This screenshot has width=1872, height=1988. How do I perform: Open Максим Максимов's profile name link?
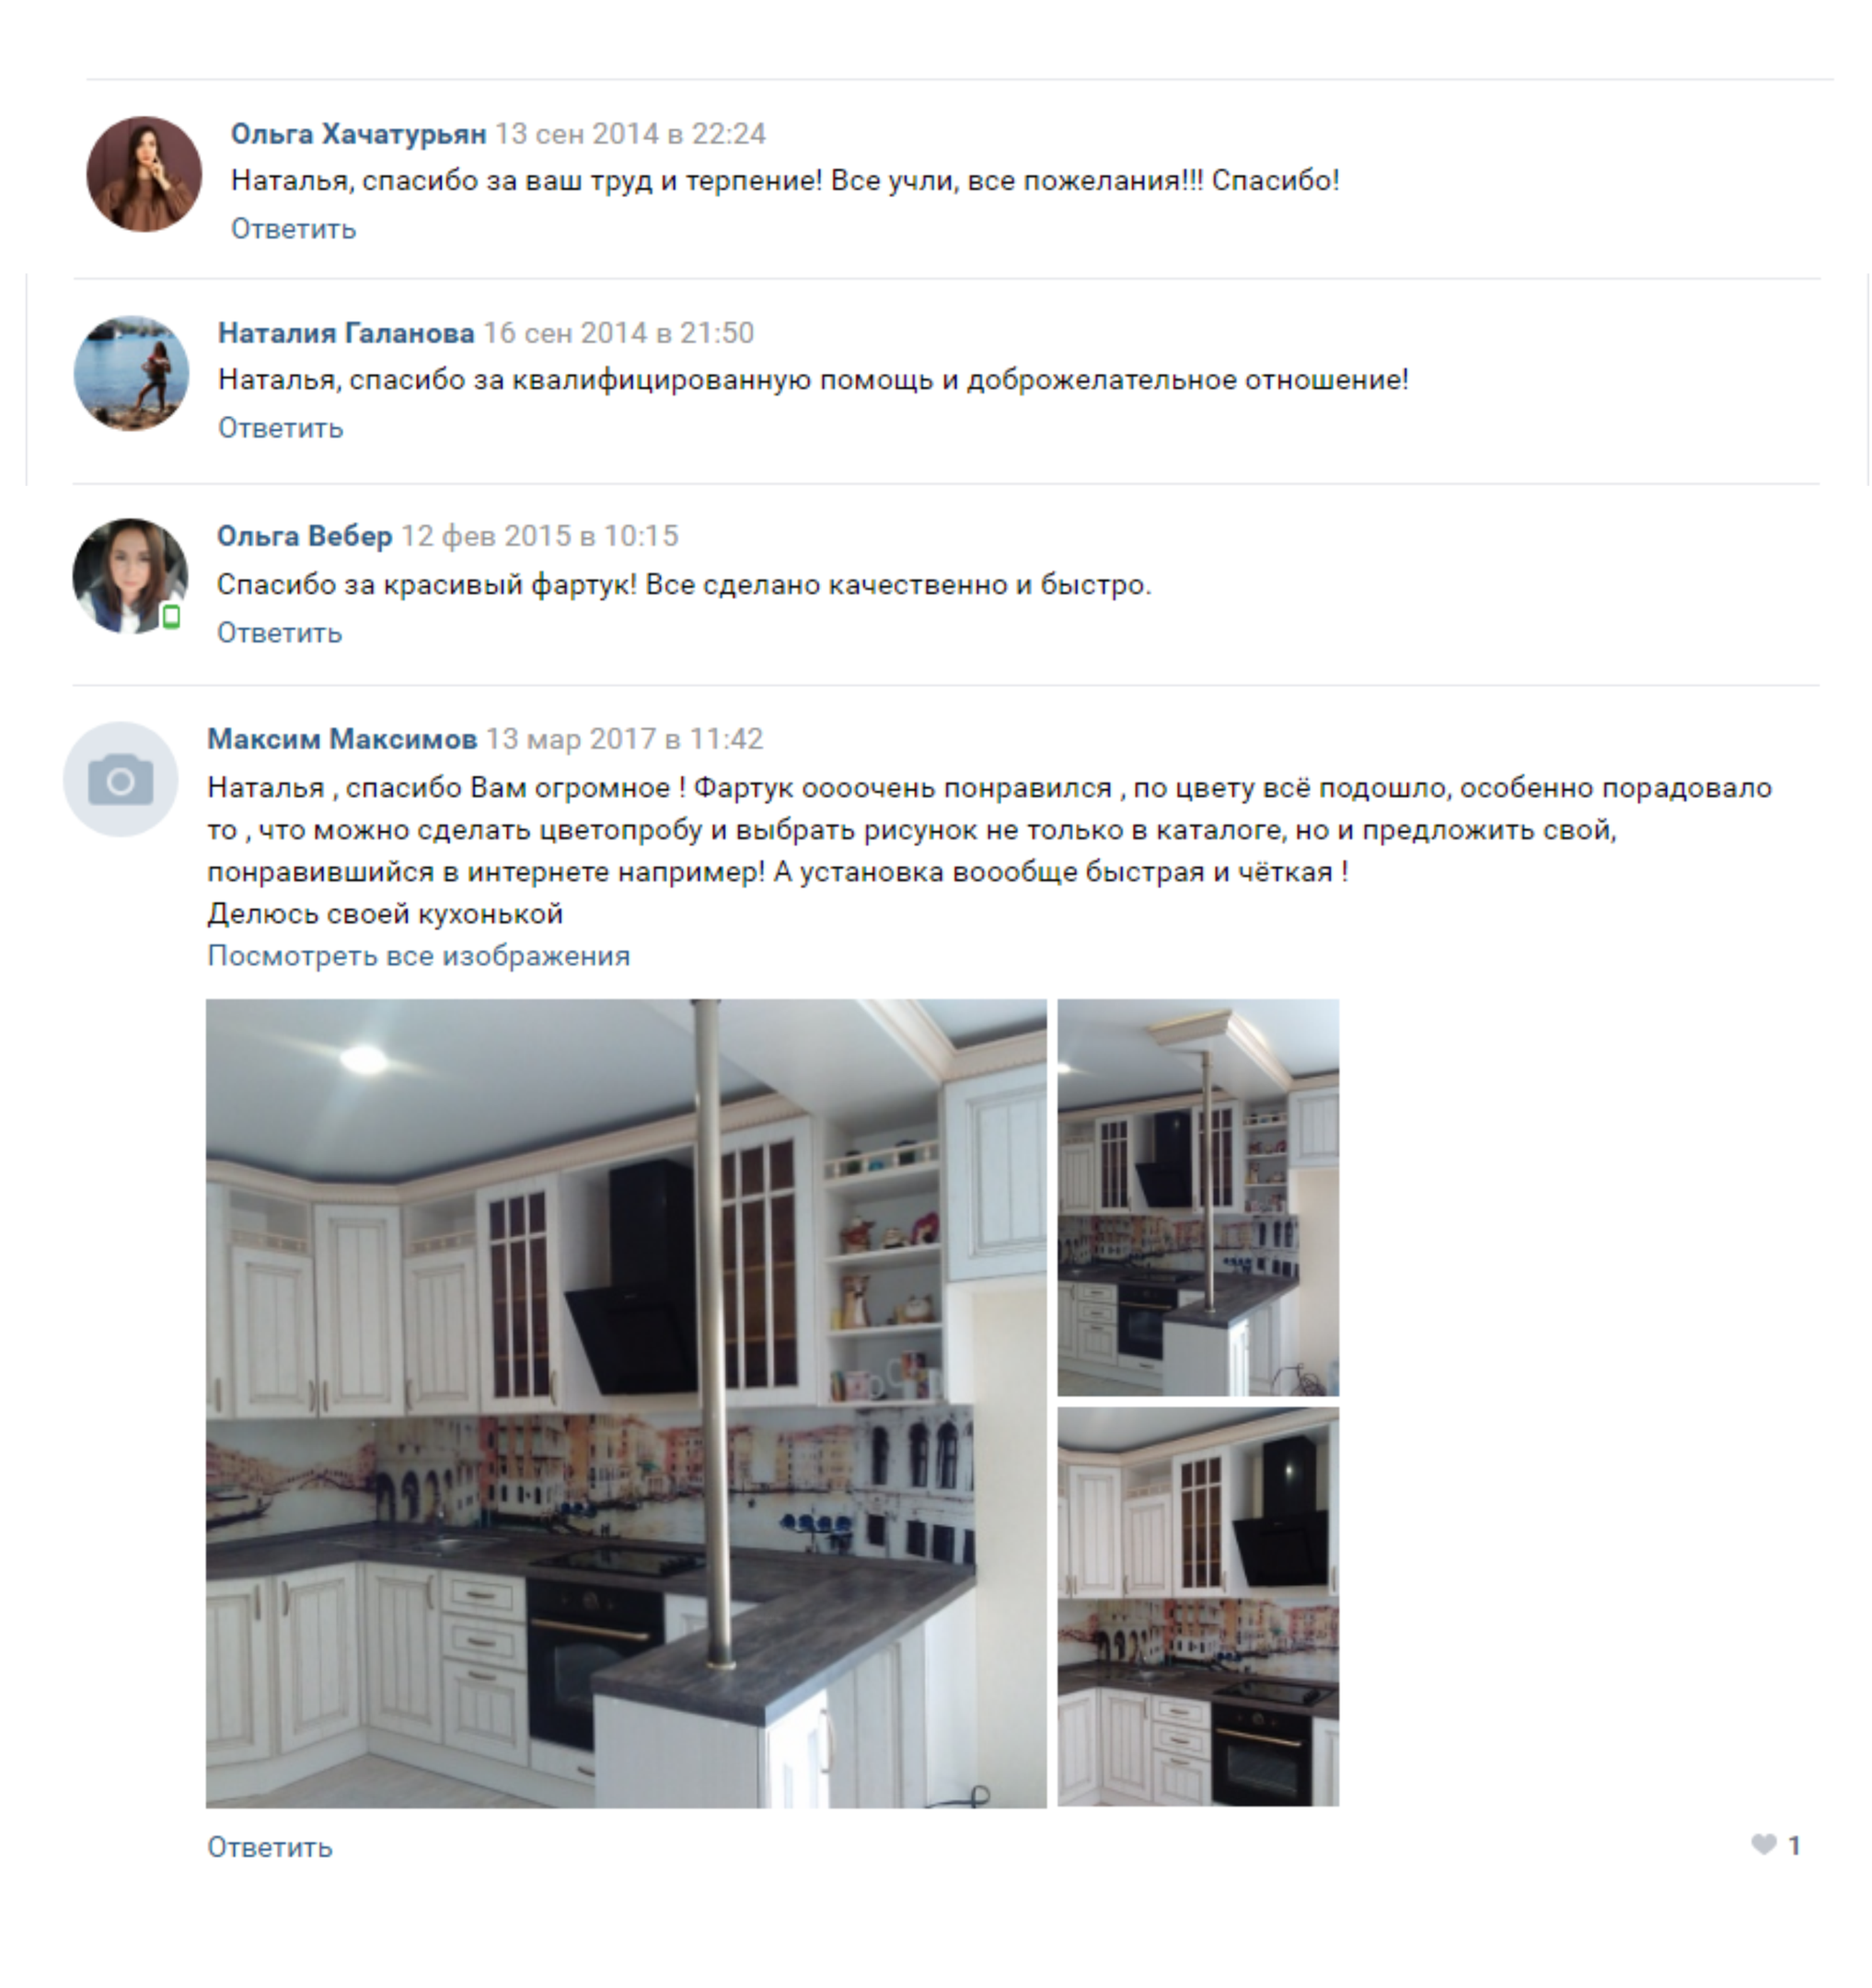(x=342, y=739)
